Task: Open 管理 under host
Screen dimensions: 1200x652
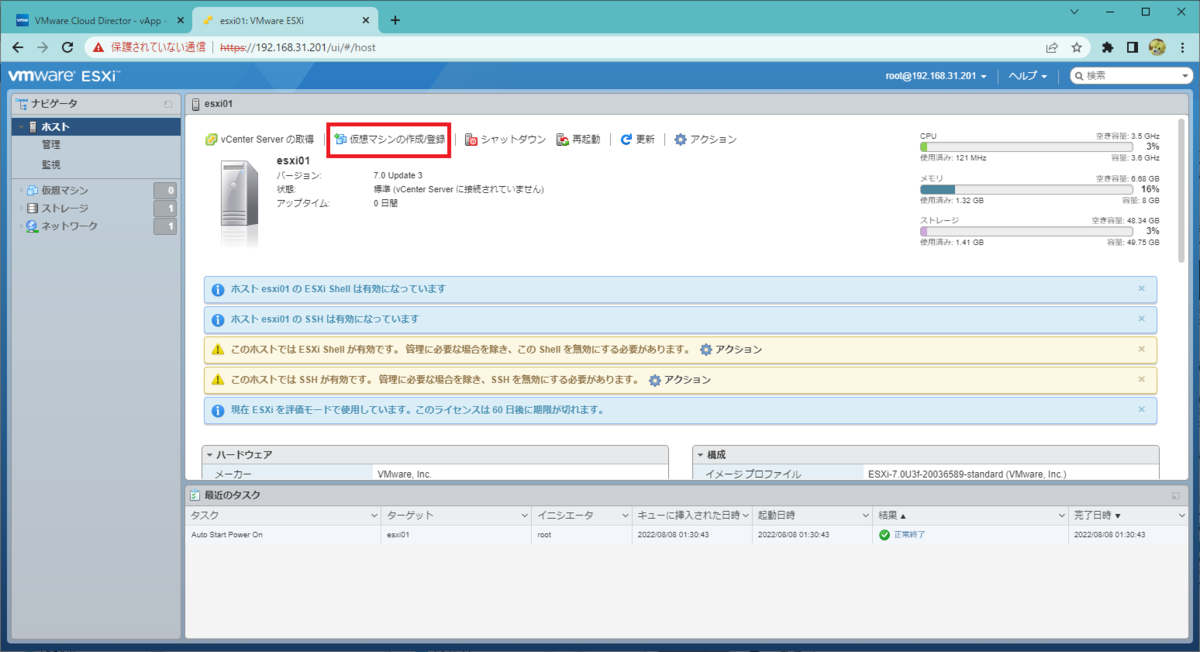Action: pos(51,145)
